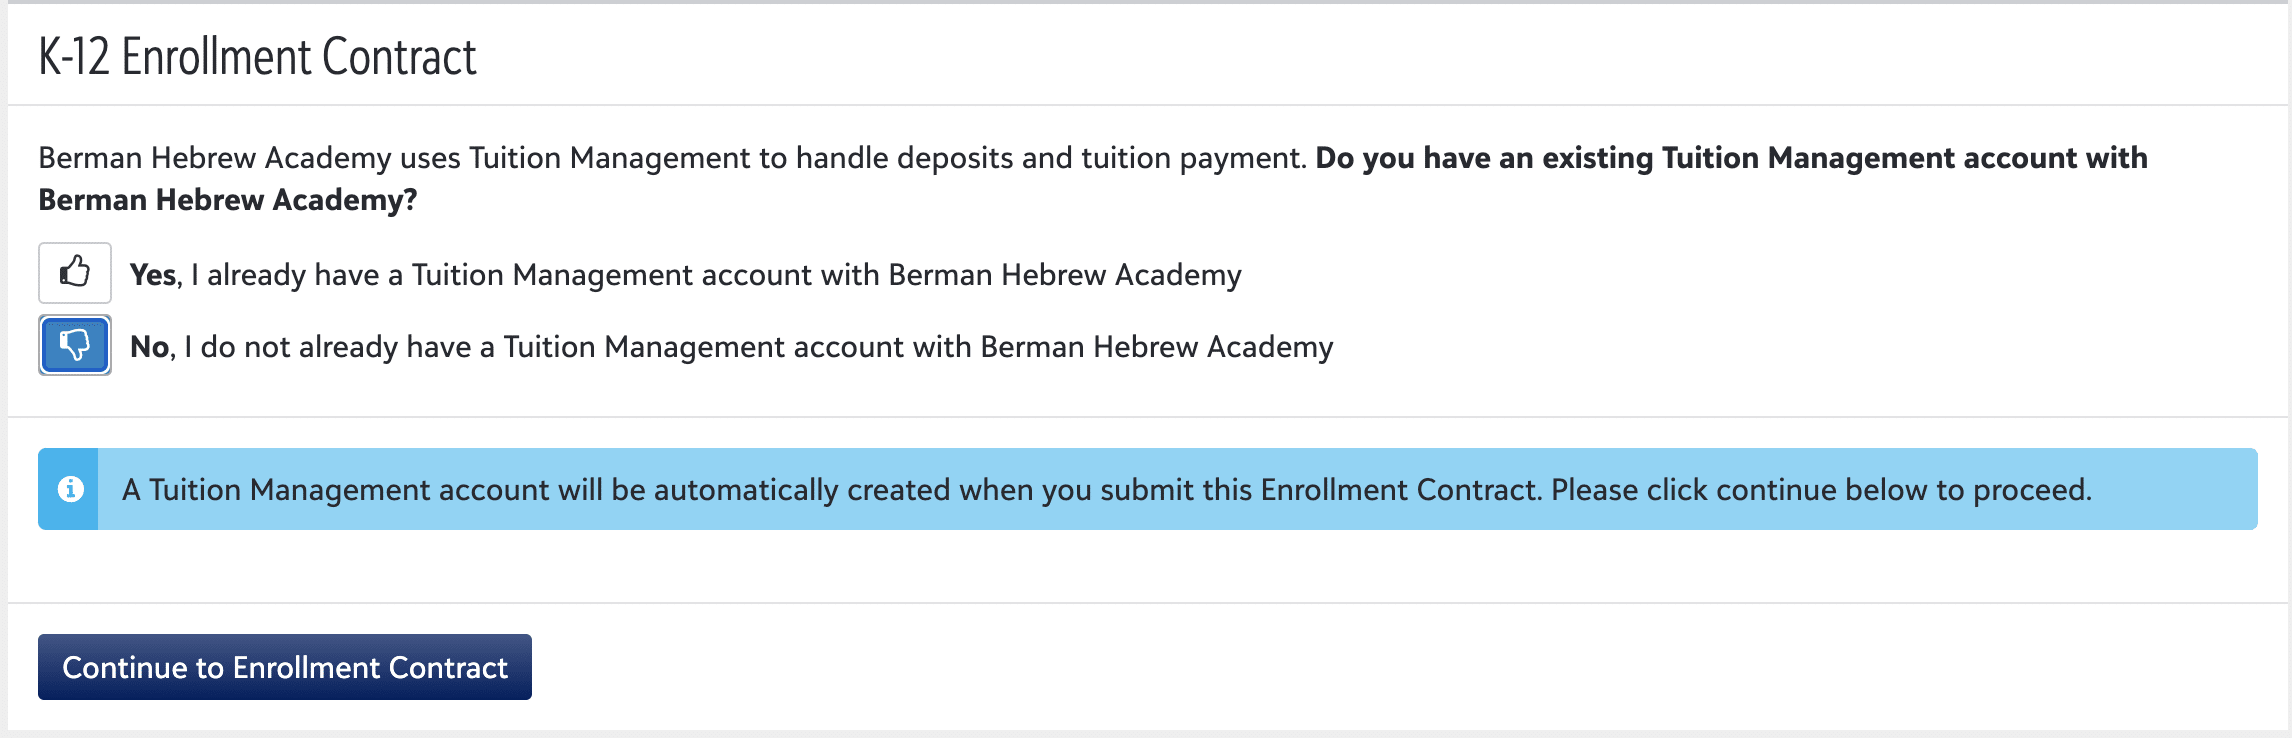Select Yes for an existing Tuition Management account
The width and height of the screenshot is (2292, 738).
(75, 273)
